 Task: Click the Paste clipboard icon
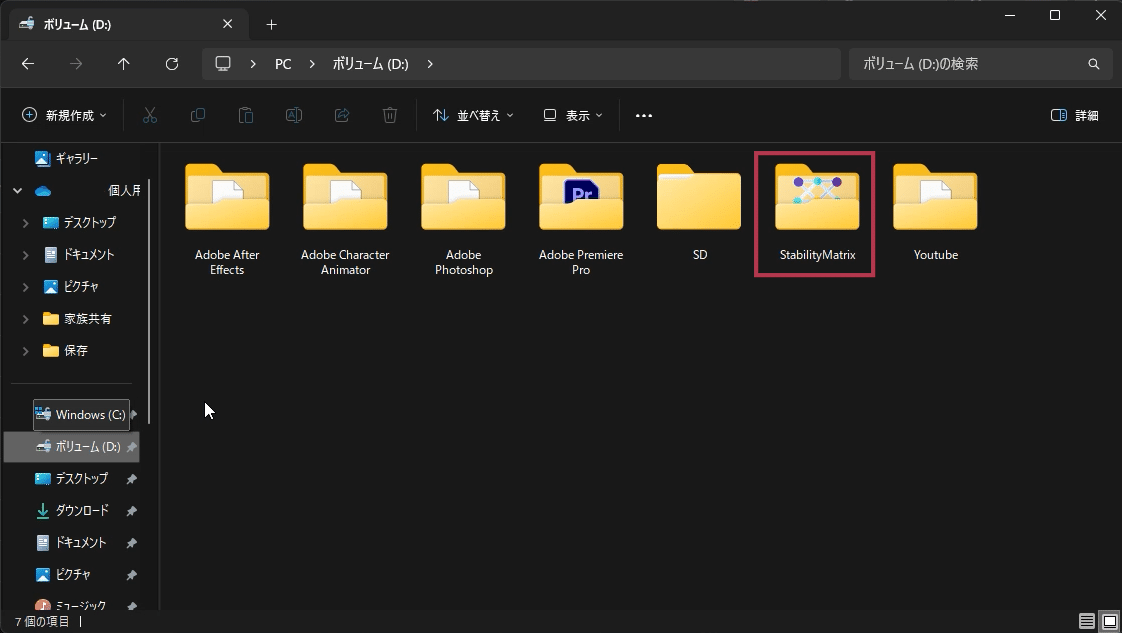point(245,115)
